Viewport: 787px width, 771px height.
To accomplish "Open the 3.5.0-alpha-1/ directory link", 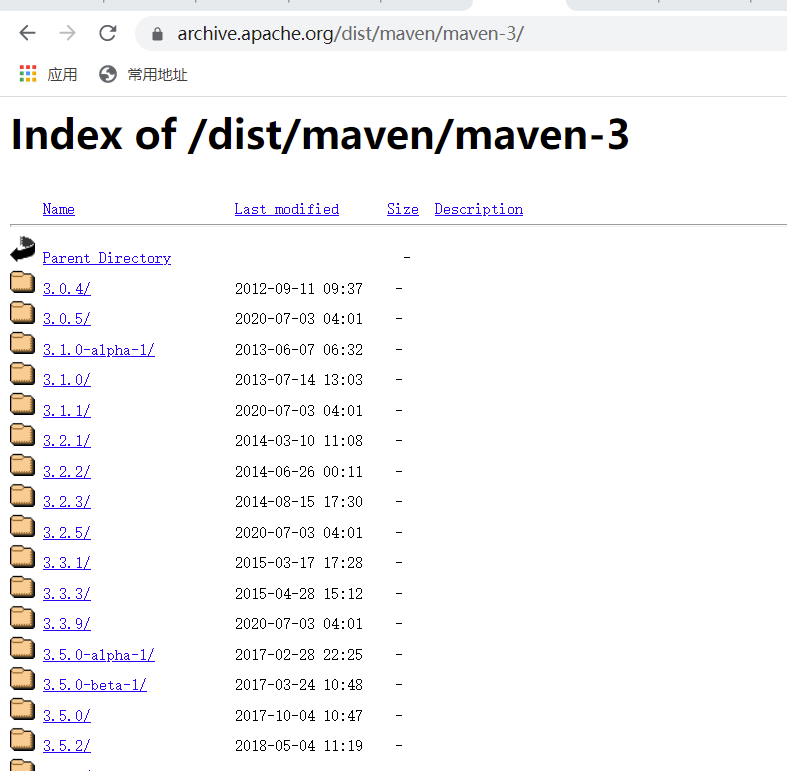I will pyautogui.click(x=99, y=655).
